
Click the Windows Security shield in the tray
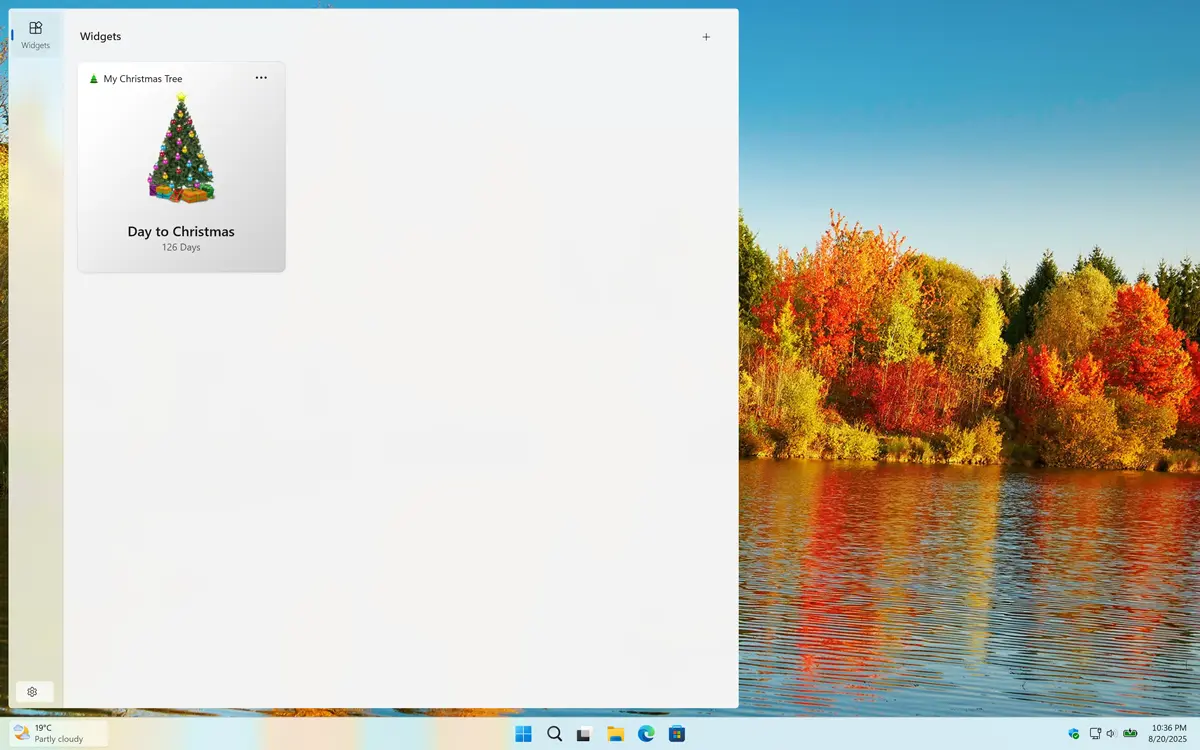(1072, 733)
